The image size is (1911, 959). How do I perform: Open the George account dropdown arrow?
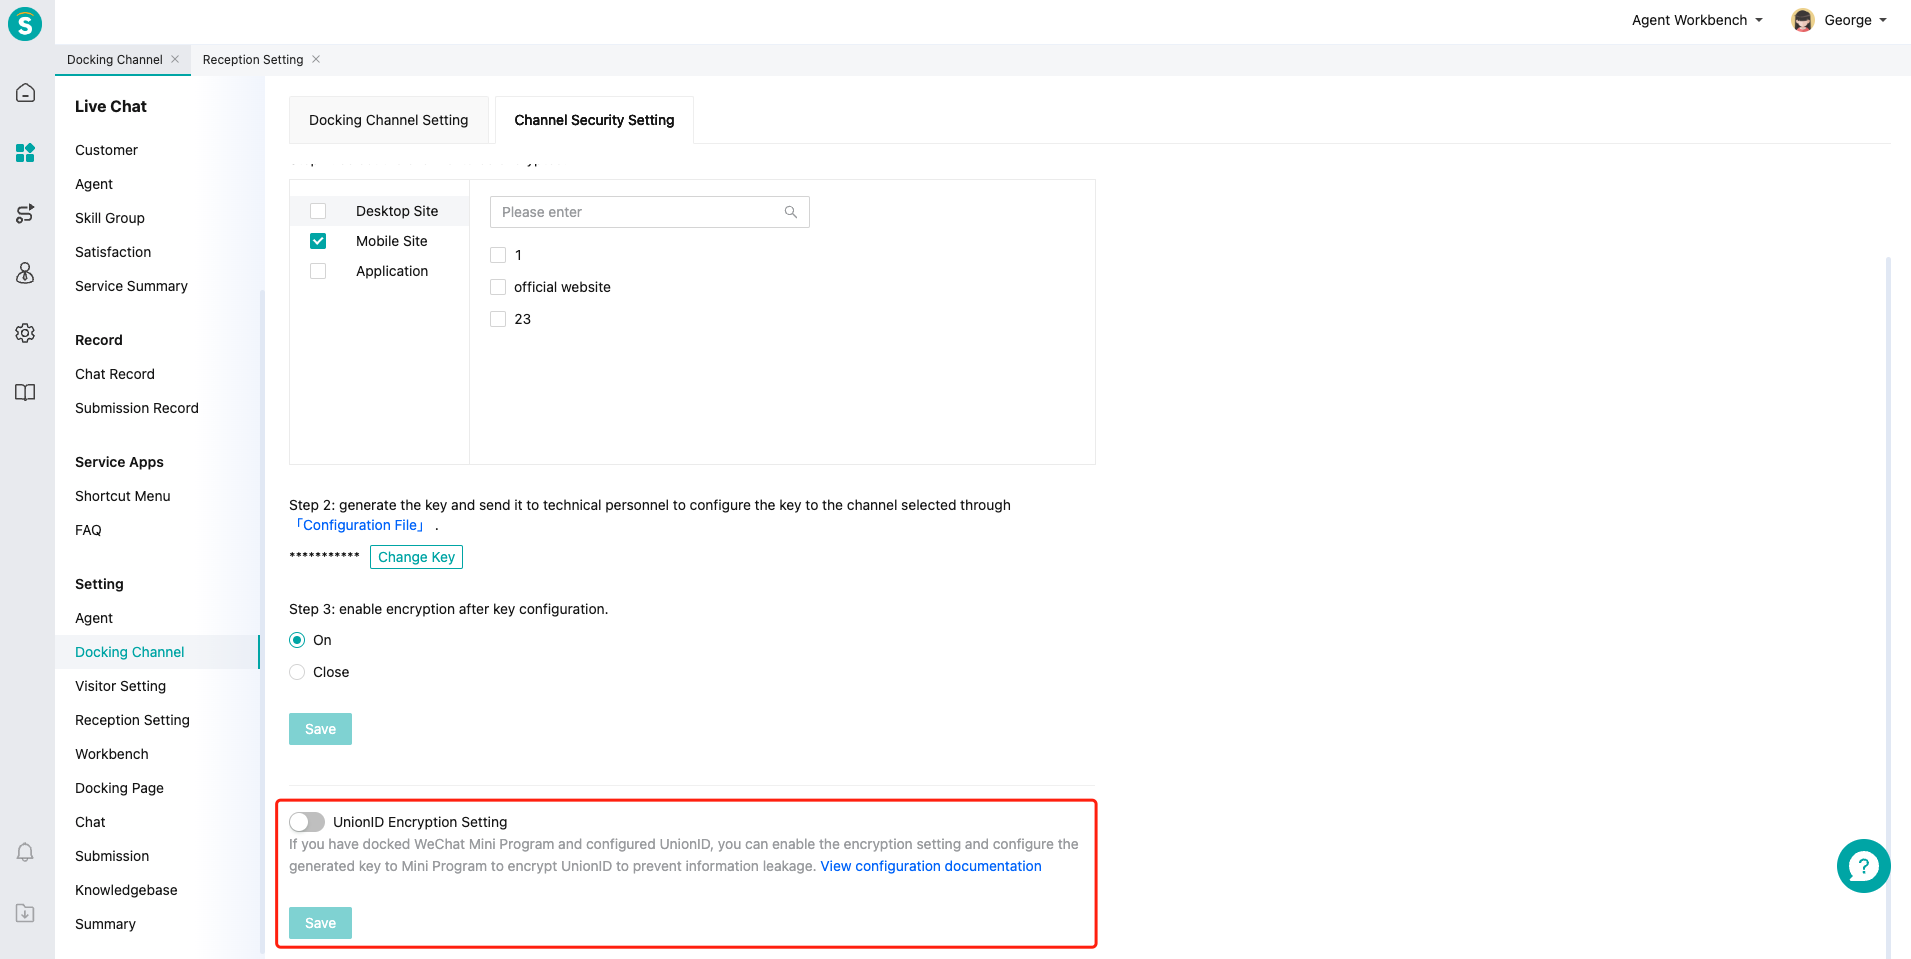pos(1883,20)
